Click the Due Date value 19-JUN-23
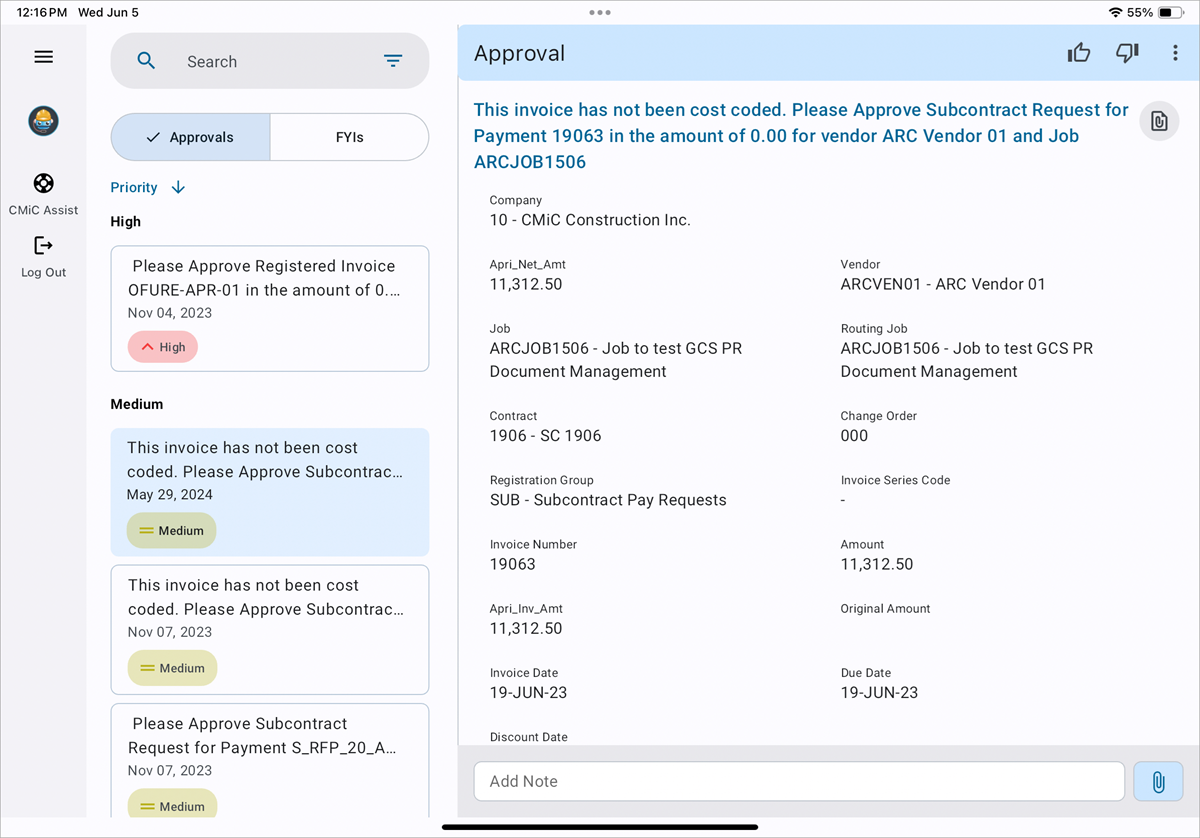 [879, 692]
